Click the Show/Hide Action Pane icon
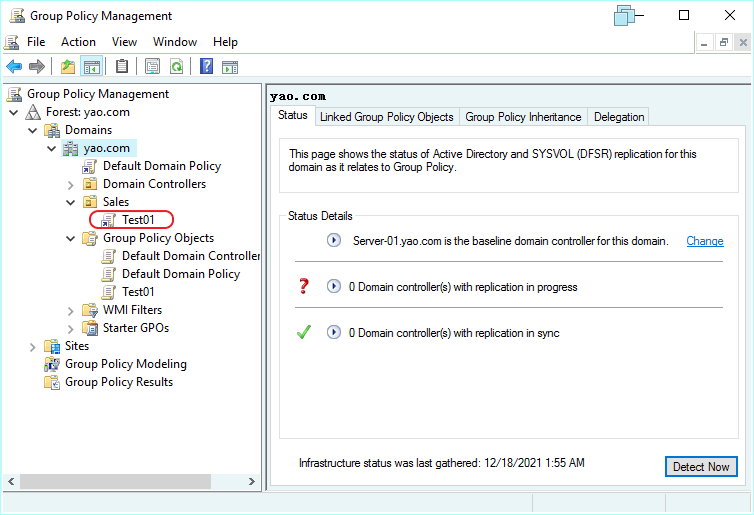Viewport: 754px width, 515px height. (x=230, y=67)
